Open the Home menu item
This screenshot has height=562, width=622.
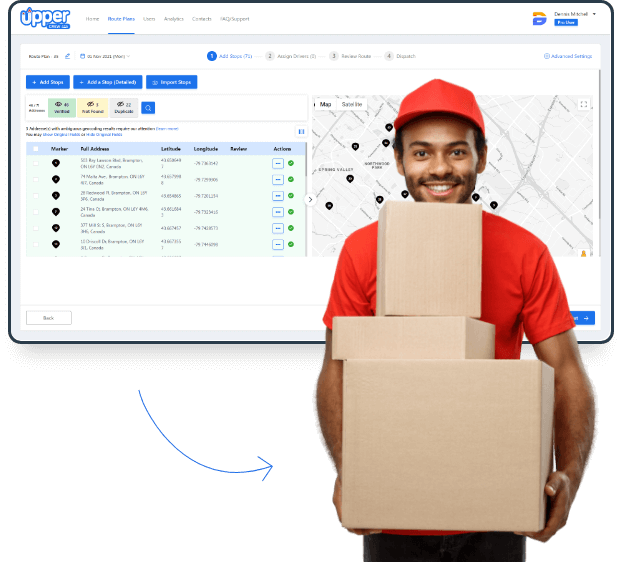pyautogui.click(x=92, y=19)
